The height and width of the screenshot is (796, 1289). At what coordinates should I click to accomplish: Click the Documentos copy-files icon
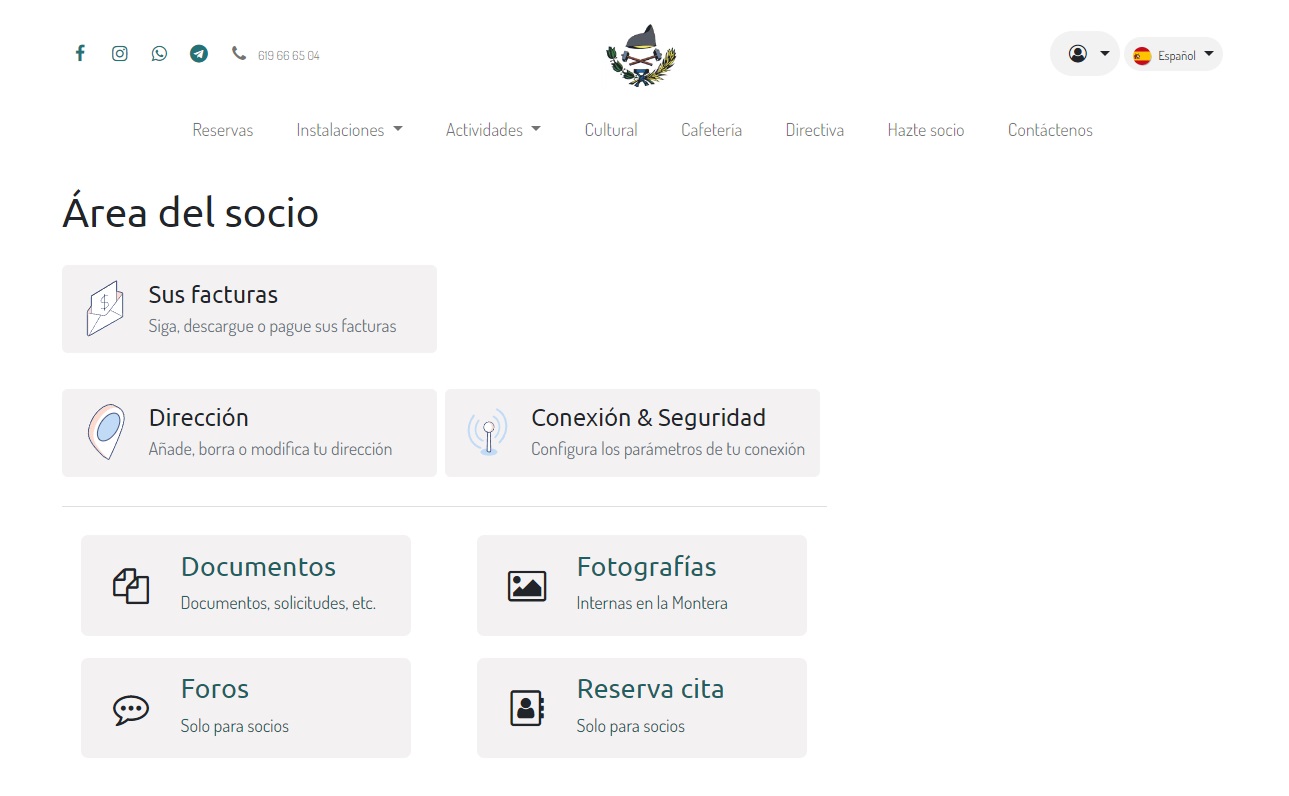(131, 586)
